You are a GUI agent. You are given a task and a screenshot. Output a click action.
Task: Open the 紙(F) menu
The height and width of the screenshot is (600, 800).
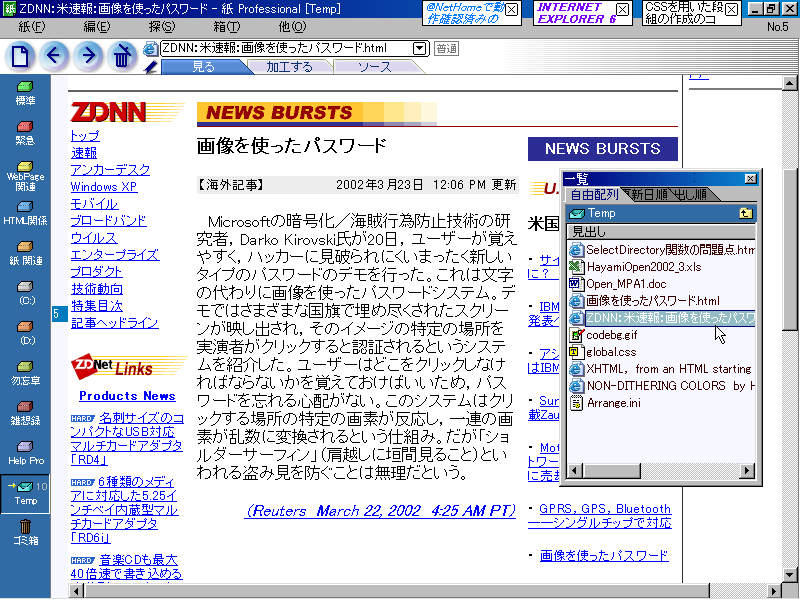pos(31,26)
